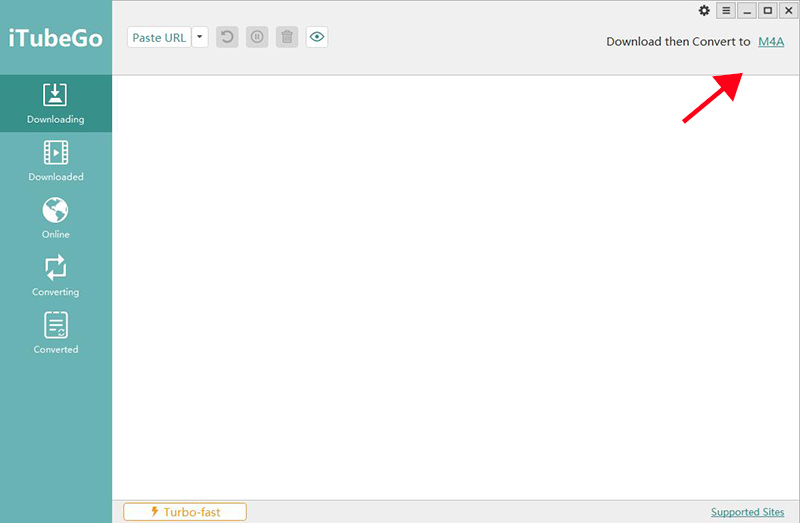Show the Converted files tab
This screenshot has width=800, height=523.
point(56,334)
